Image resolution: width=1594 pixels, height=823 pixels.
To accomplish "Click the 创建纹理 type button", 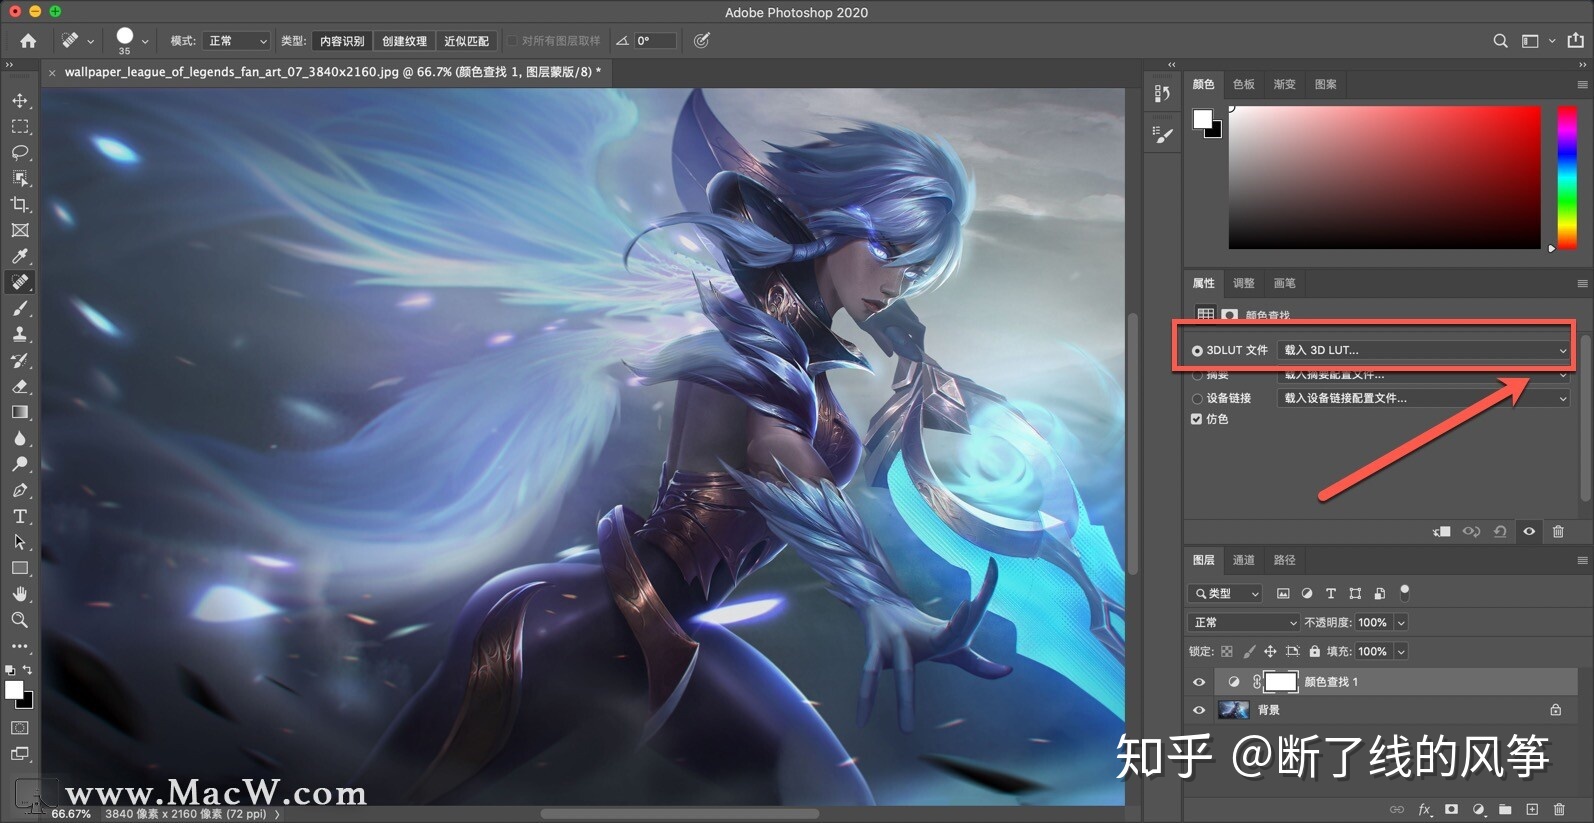I will point(404,41).
